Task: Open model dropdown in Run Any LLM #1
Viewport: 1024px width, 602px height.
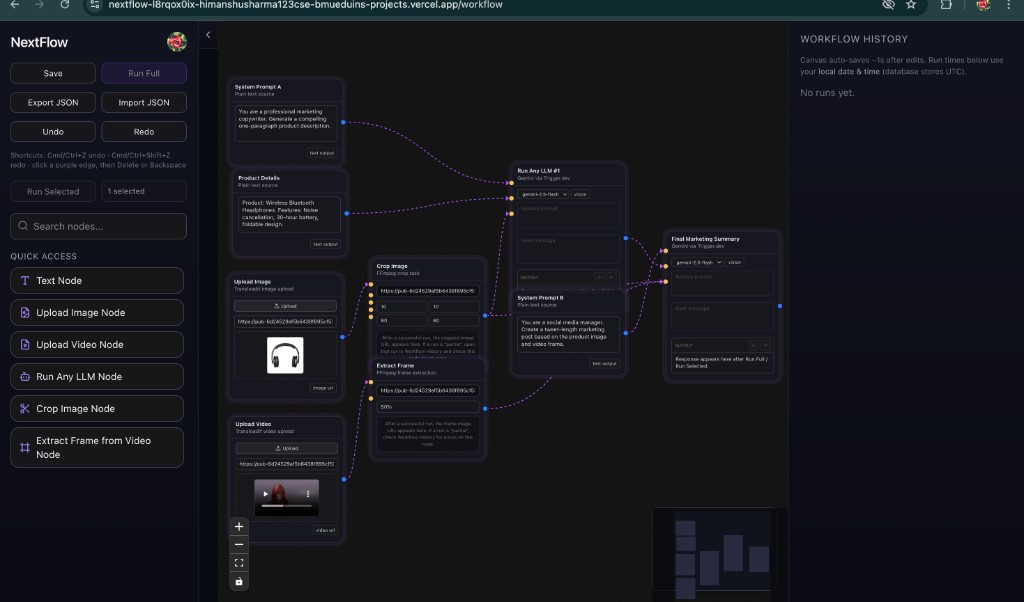Action: [x=543, y=194]
